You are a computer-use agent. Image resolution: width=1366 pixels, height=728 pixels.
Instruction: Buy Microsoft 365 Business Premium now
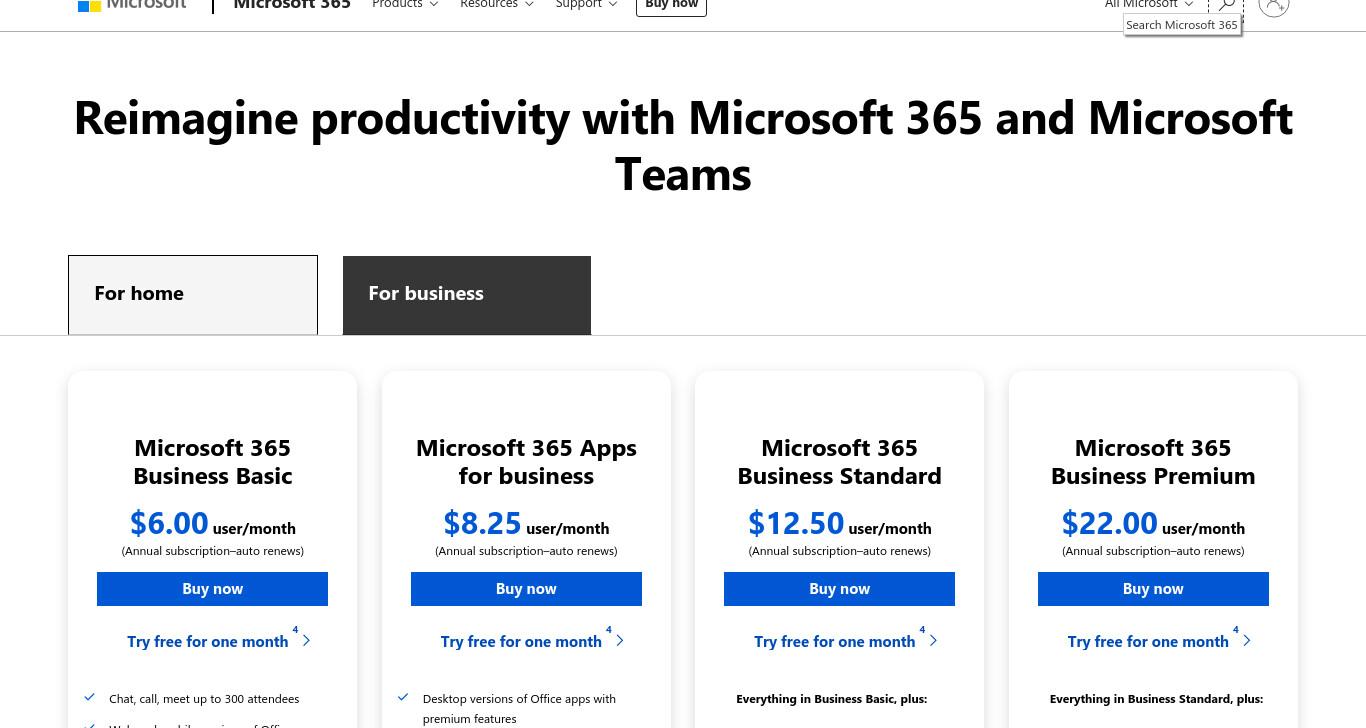[x=1153, y=589]
